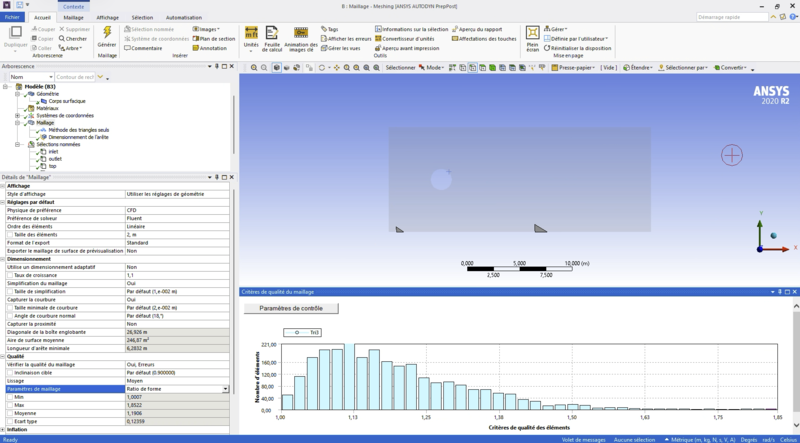Viewport: 800px width, 443px height.
Task: Select Corps surfacique in the tree
Action: coord(67,101)
